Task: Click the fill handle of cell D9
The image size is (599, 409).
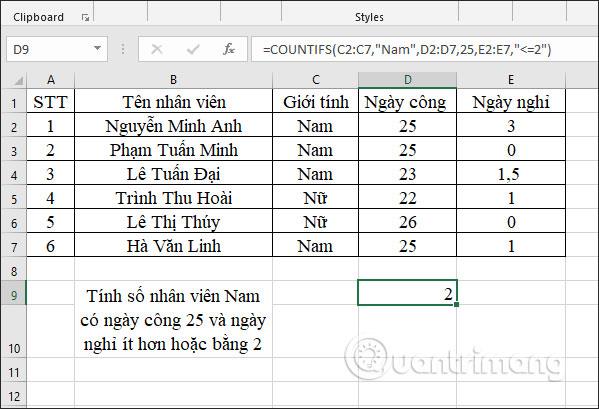Action: pyautogui.click(x=457, y=305)
